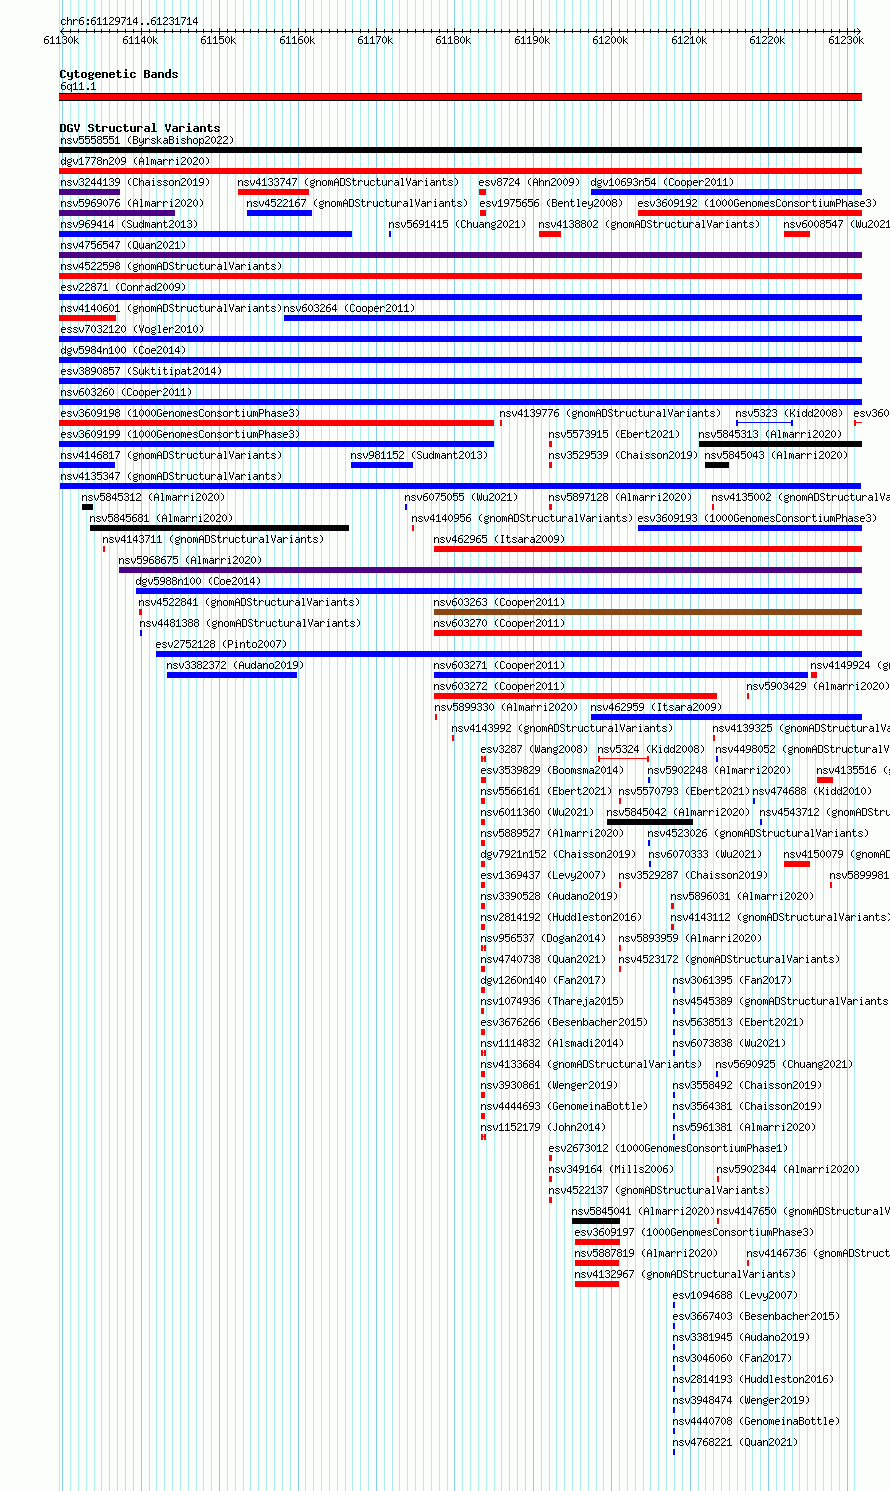
Task: Select nsv4132967 gnomAD variant label
Action: [686, 1275]
